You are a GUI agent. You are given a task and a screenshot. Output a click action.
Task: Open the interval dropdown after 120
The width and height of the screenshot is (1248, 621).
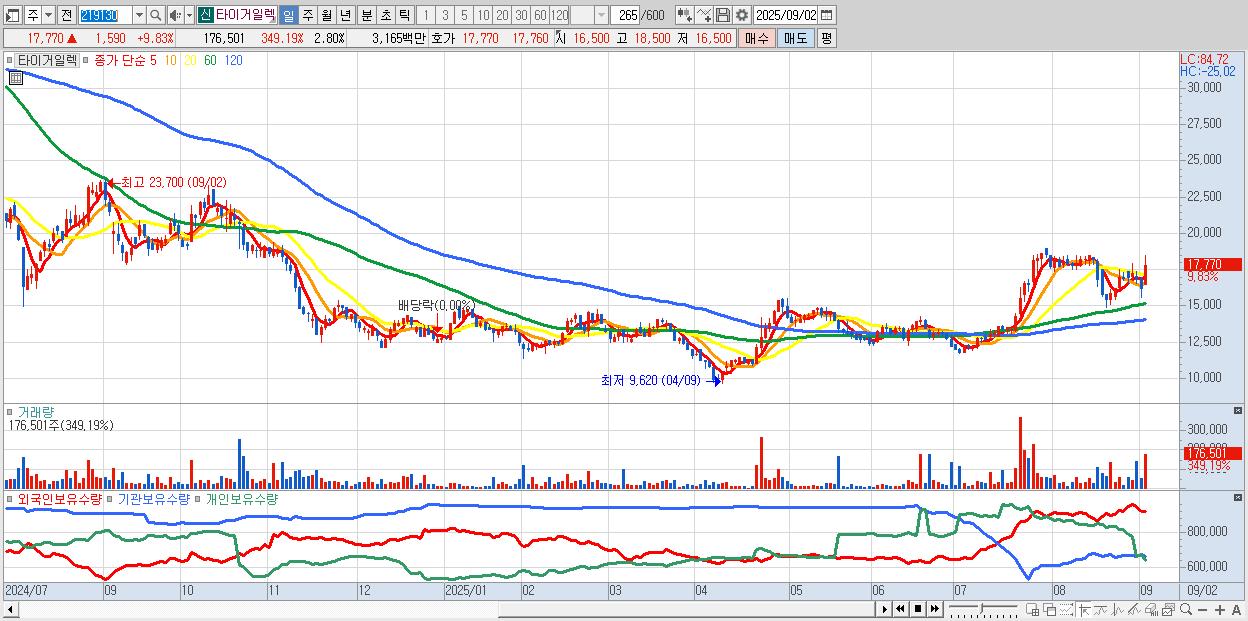(602, 15)
